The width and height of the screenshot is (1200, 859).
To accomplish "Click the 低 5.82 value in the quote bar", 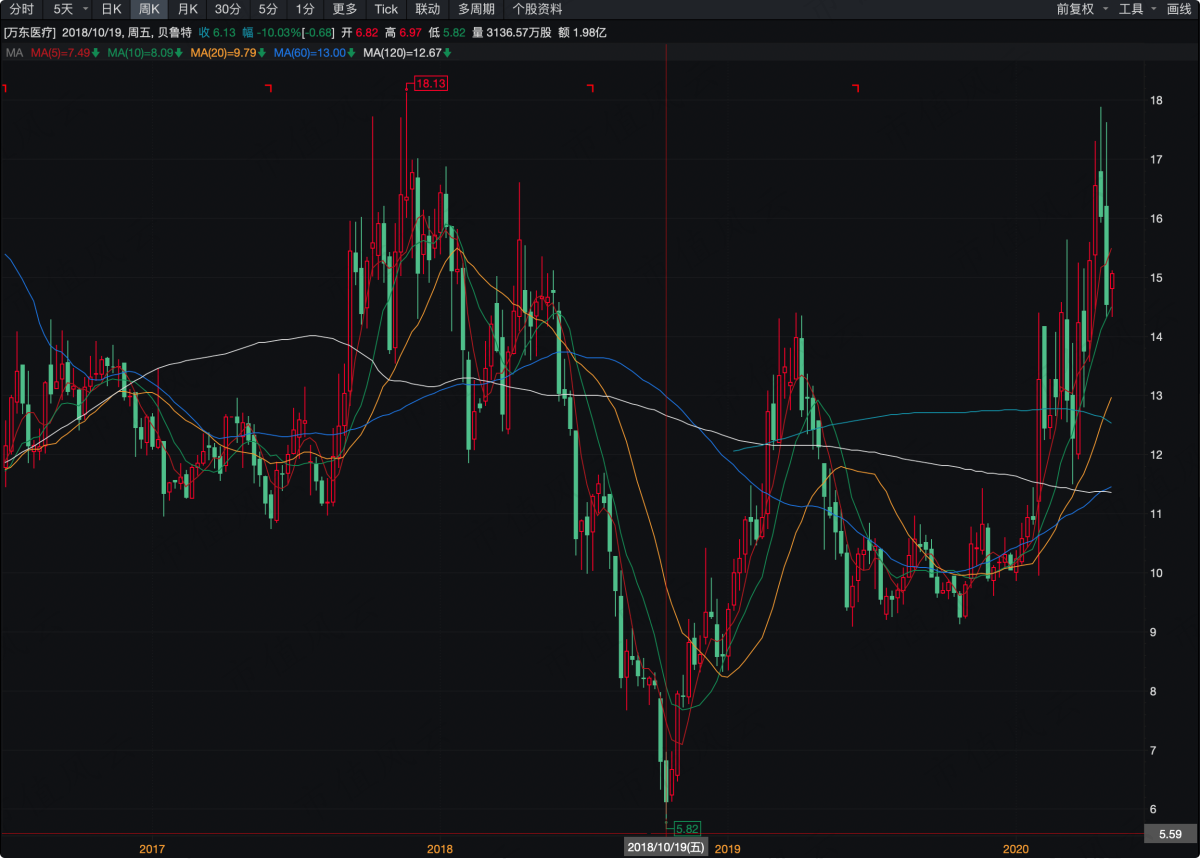I will [x=447, y=32].
